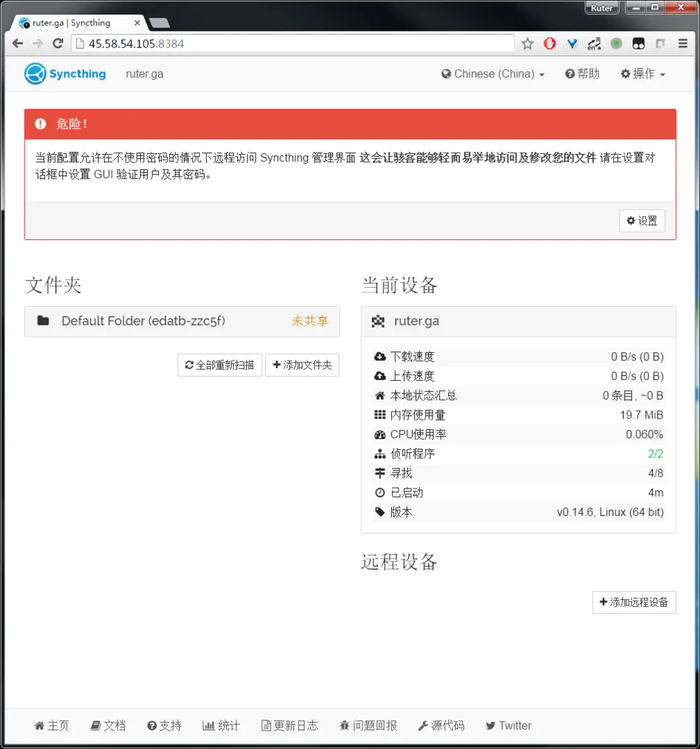
Task: Expand the Default Folder panel
Action: pyautogui.click(x=182, y=321)
